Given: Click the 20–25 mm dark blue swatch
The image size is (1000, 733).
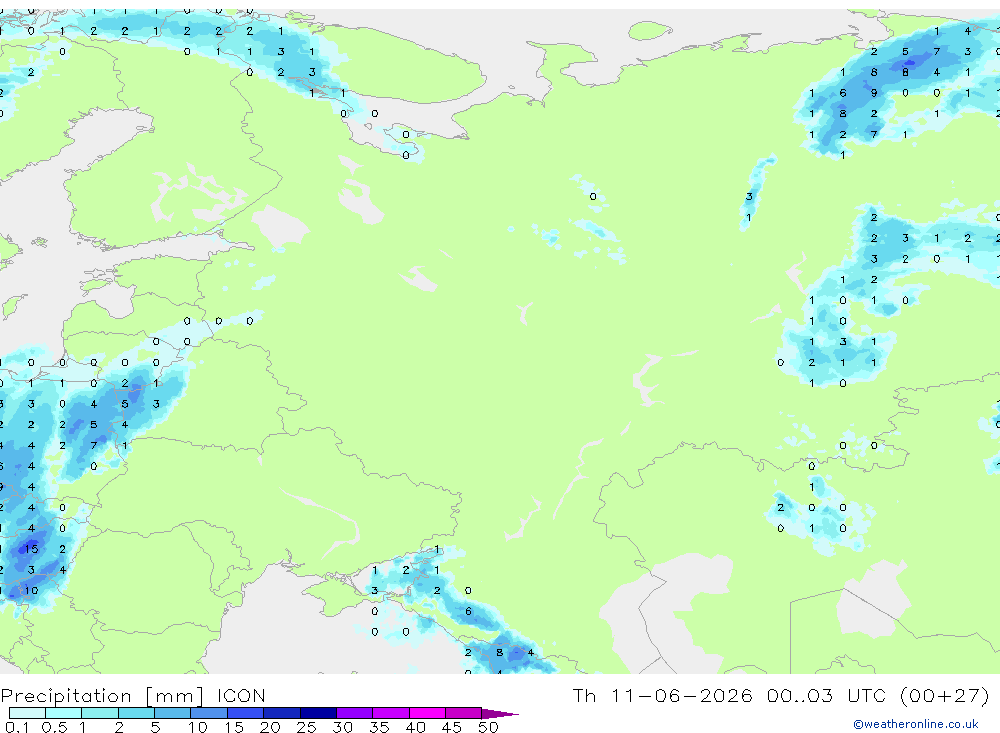Looking at the screenshot, I should click(x=281, y=713).
